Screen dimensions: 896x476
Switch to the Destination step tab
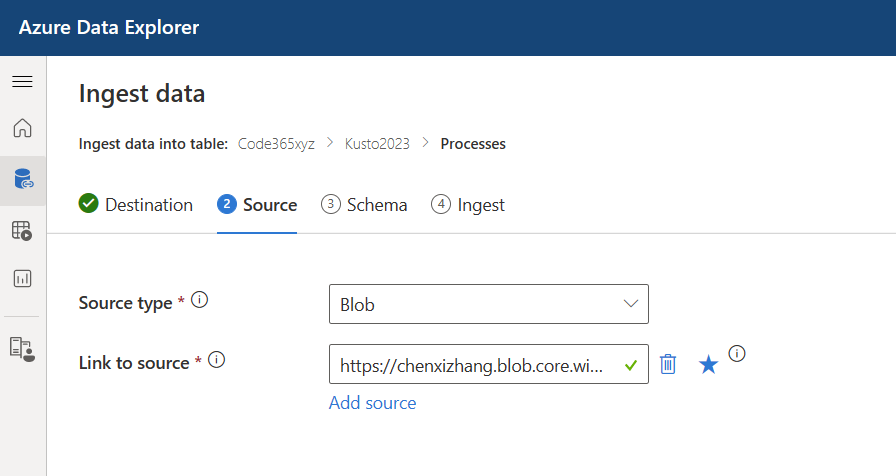[x=135, y=205]
